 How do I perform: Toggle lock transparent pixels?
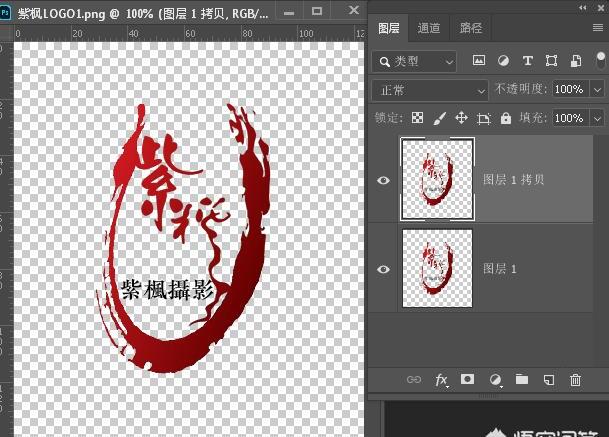point(418,118)
